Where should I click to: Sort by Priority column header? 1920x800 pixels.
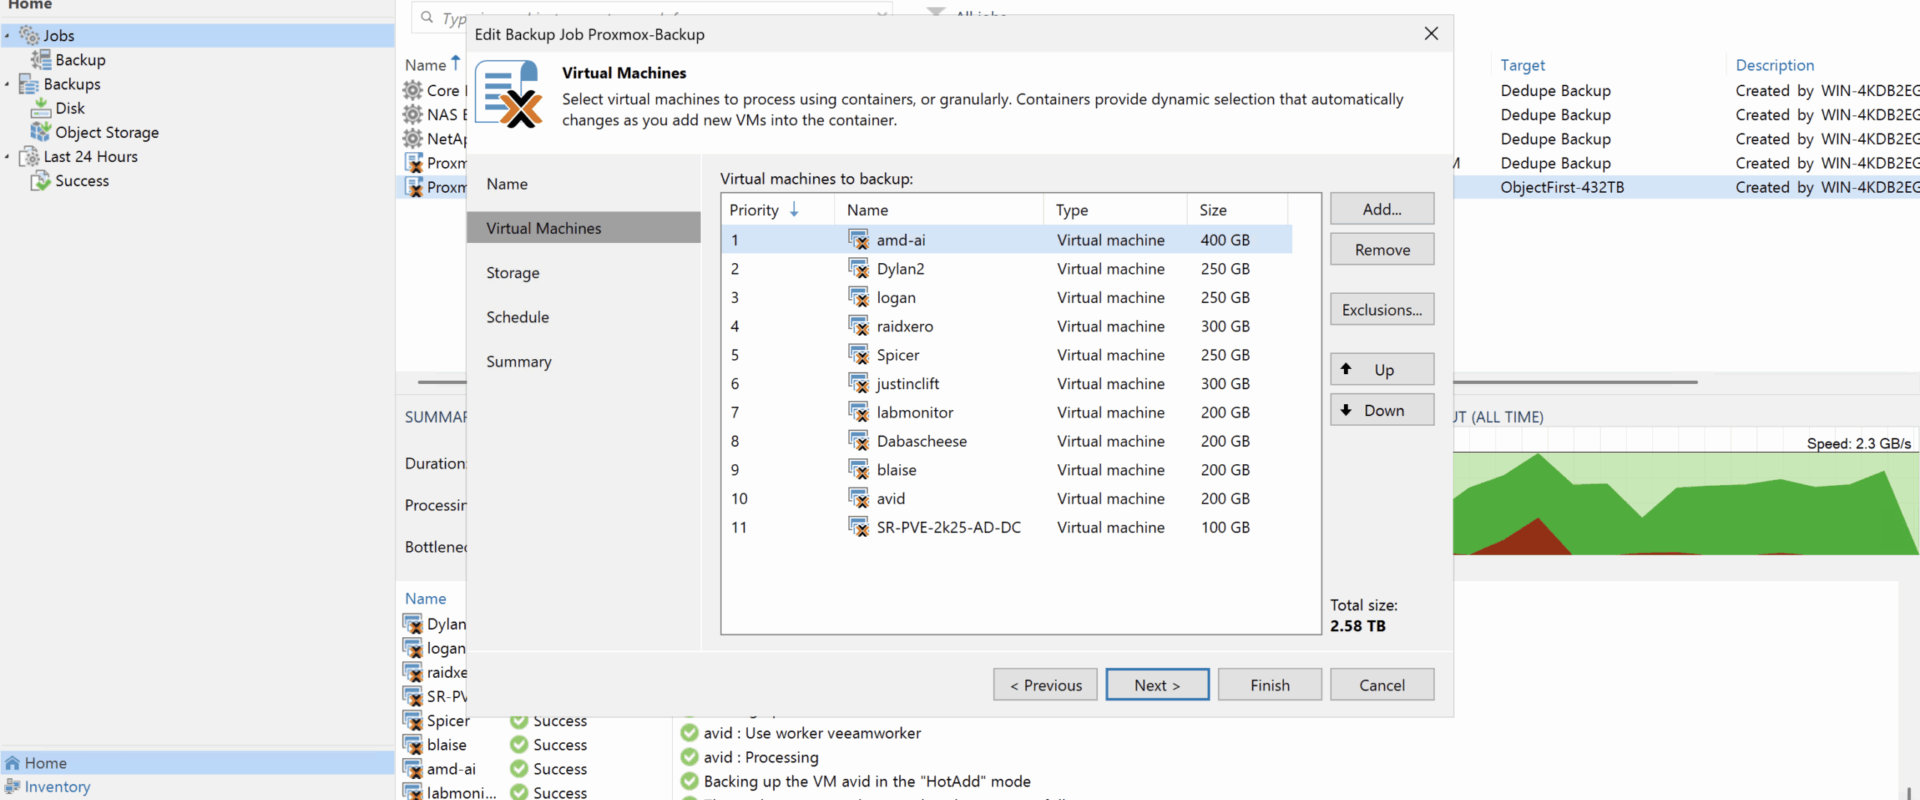(x=778, y=210)
